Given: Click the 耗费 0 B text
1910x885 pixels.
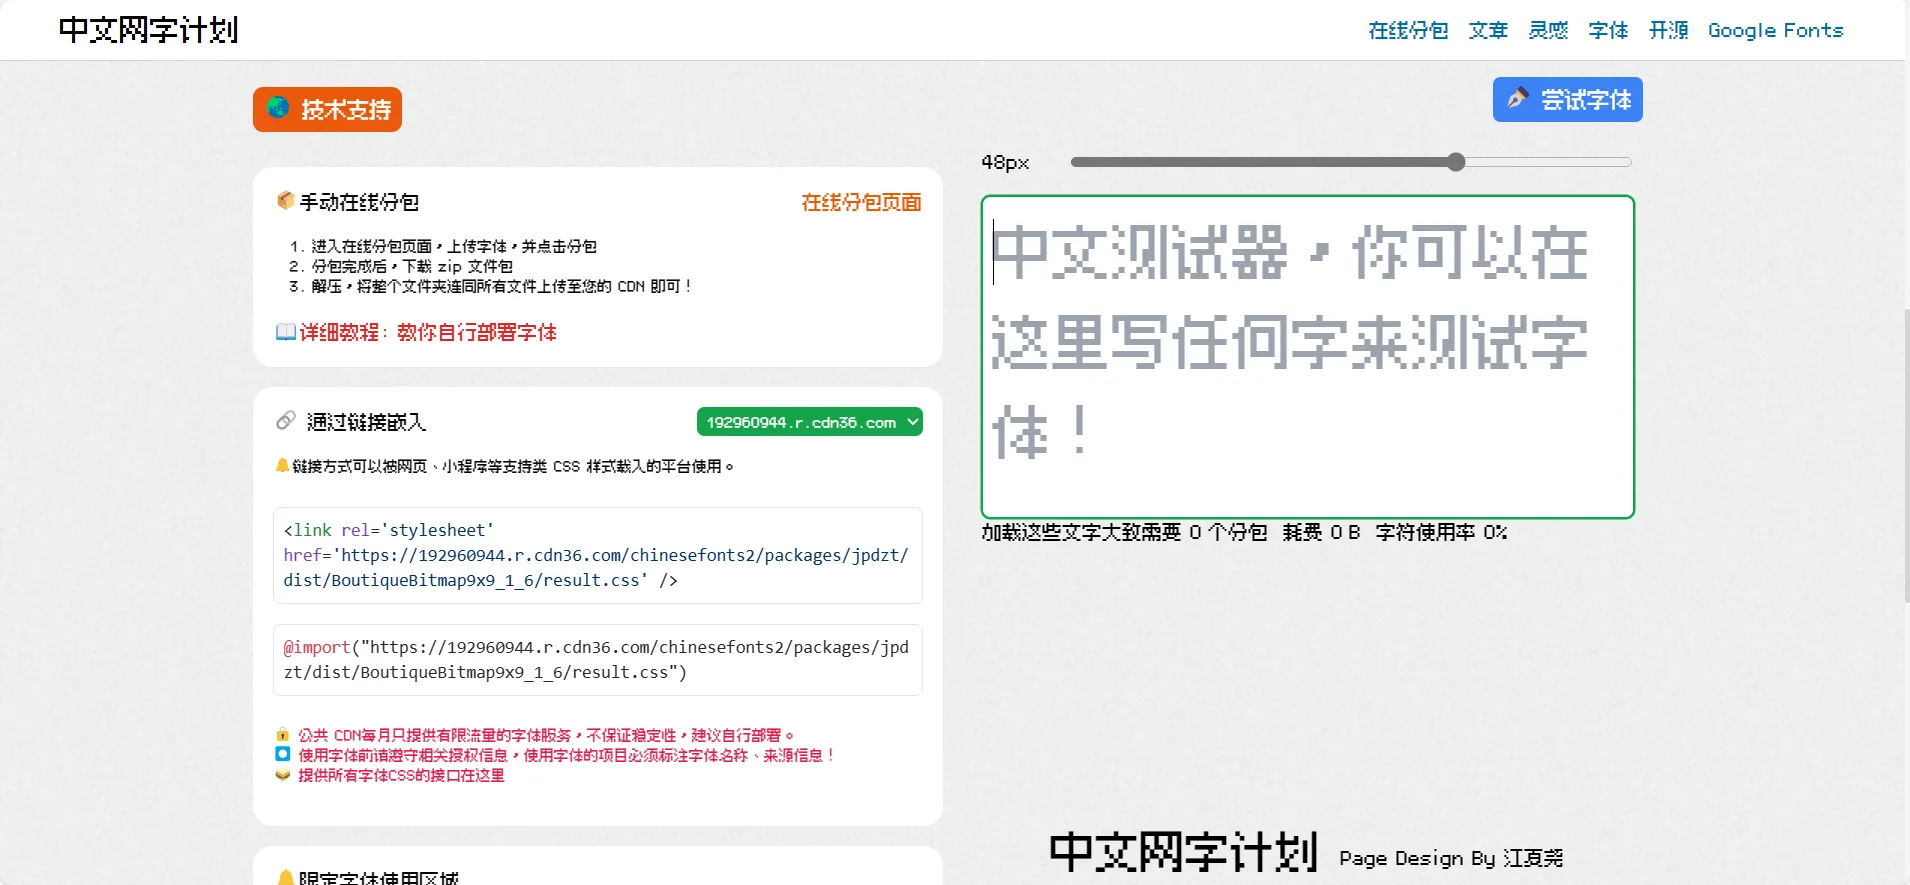Looking at the screenshot, I should tap(1321, 532).
